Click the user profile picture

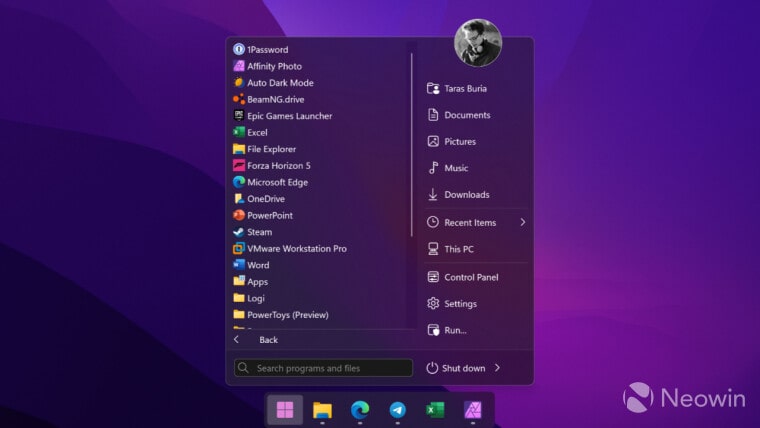(478, 43)
